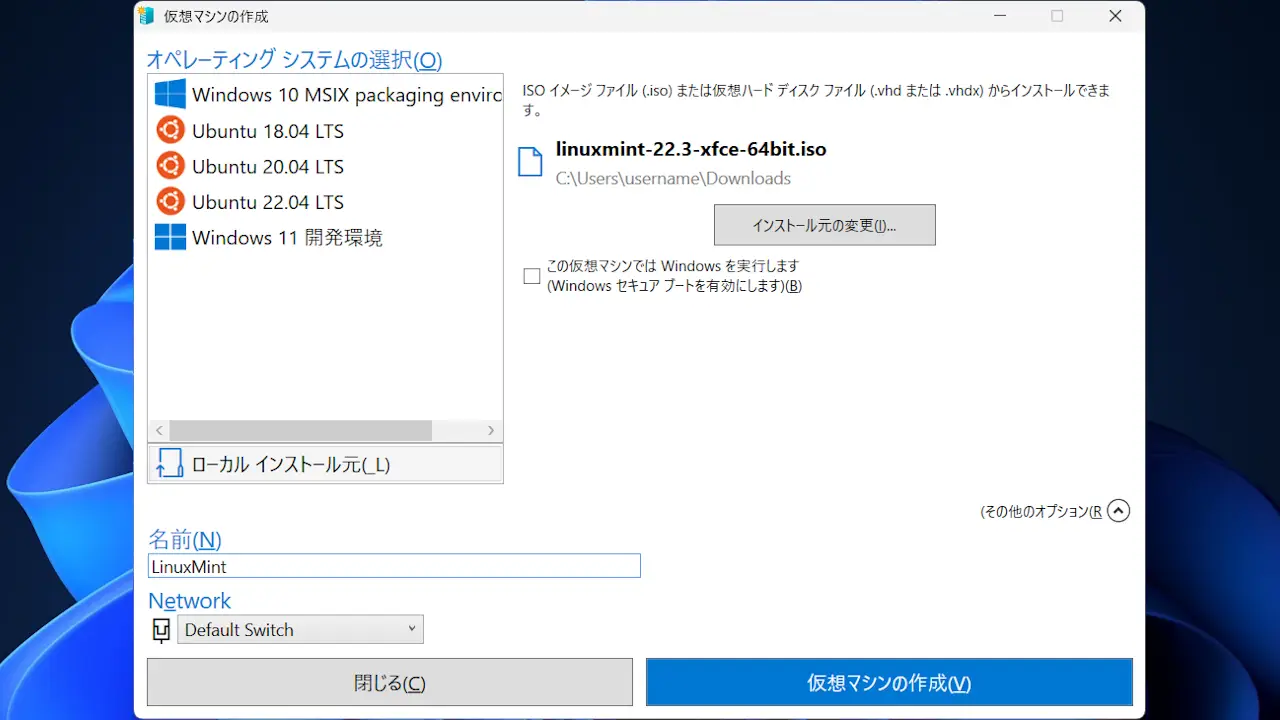Select Windows 10 MSIX packaging environment entry
1280x720 pixels.
pyautogui.click(x=326, y=95)
